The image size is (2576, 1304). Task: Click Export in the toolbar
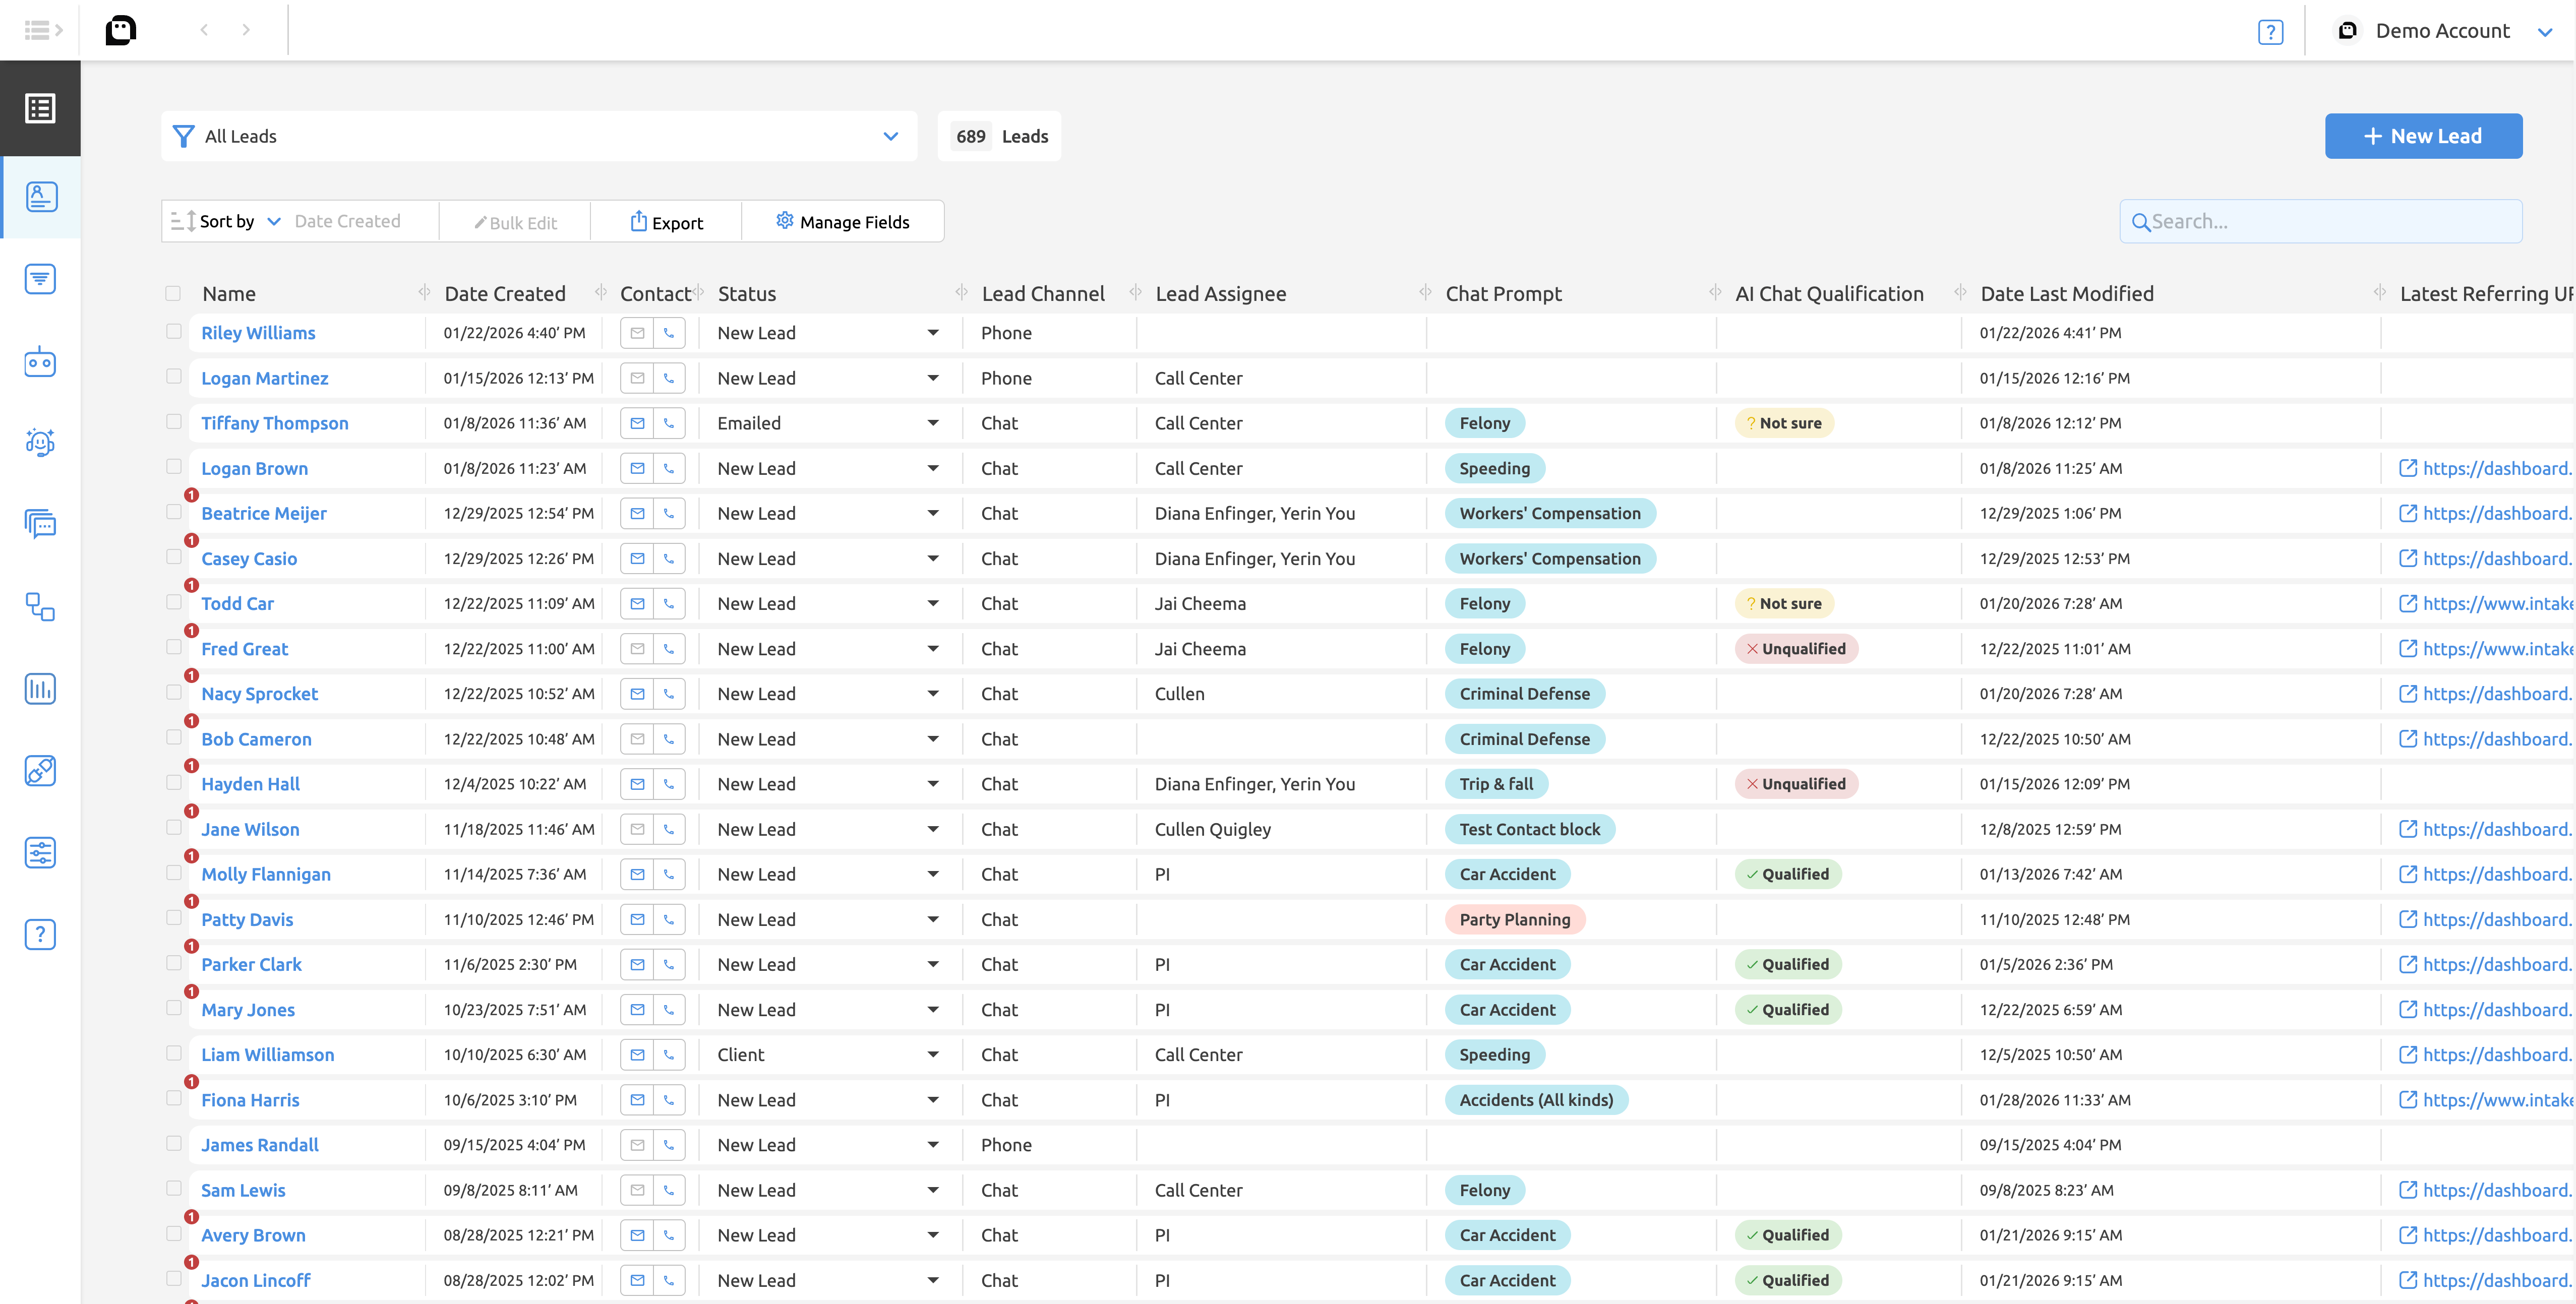coord(666,222)
